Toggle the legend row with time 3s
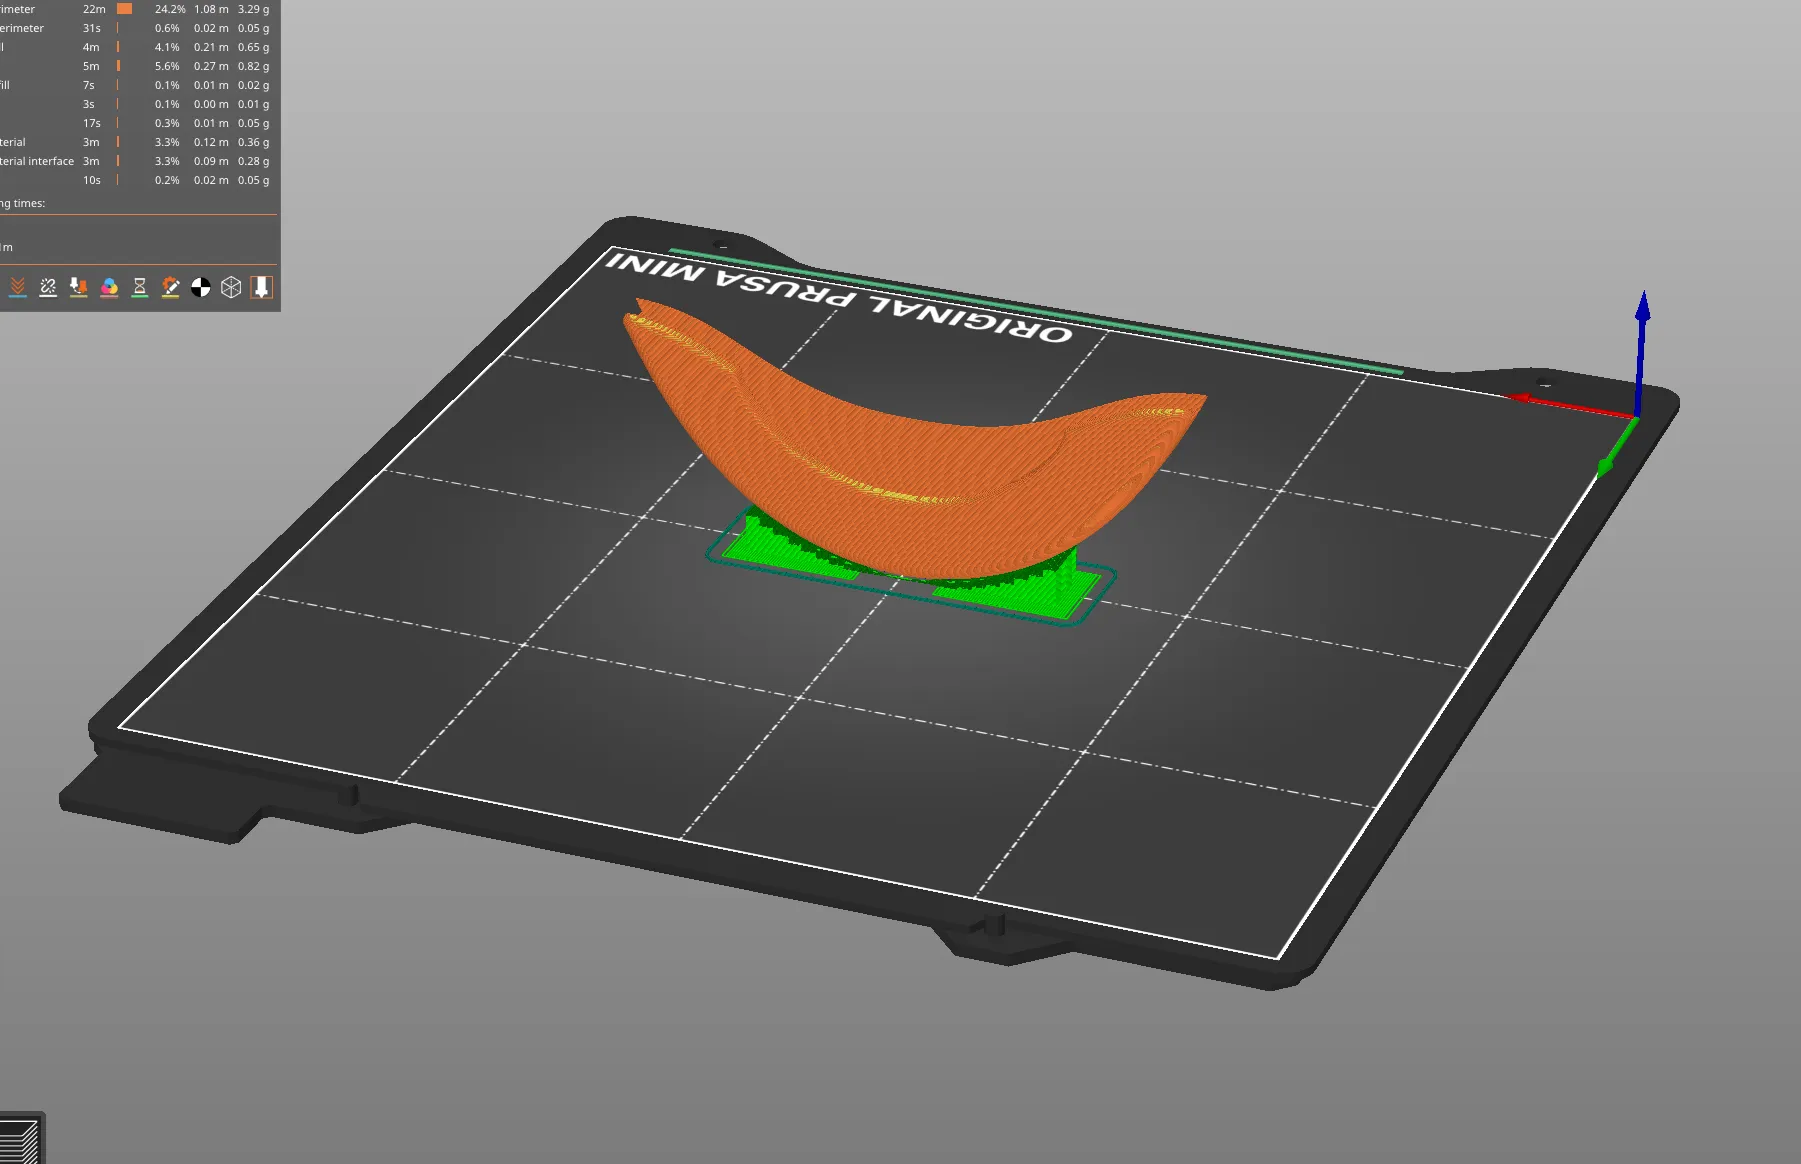Image resolution: width=1801 pixels, height=1164 pixels. [137, 104]
